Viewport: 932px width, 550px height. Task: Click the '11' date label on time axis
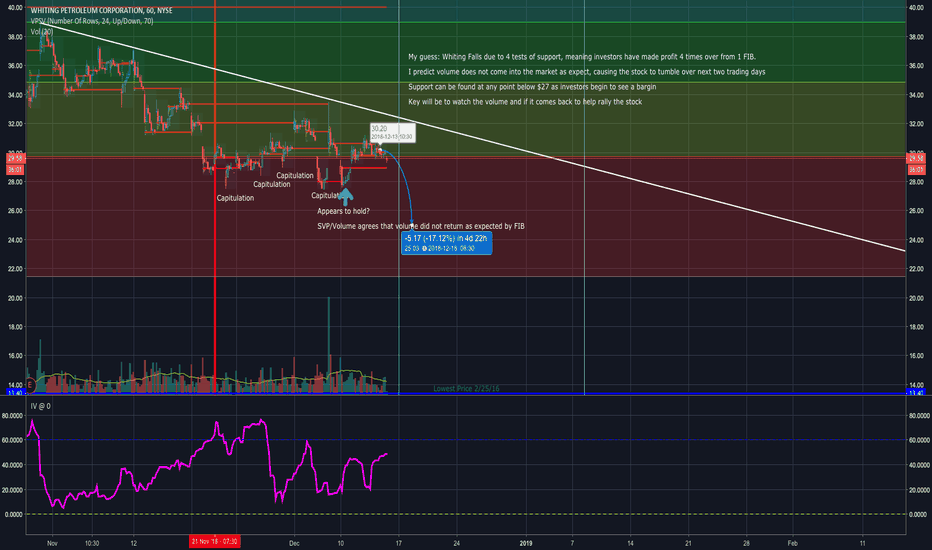pos(862,543)
